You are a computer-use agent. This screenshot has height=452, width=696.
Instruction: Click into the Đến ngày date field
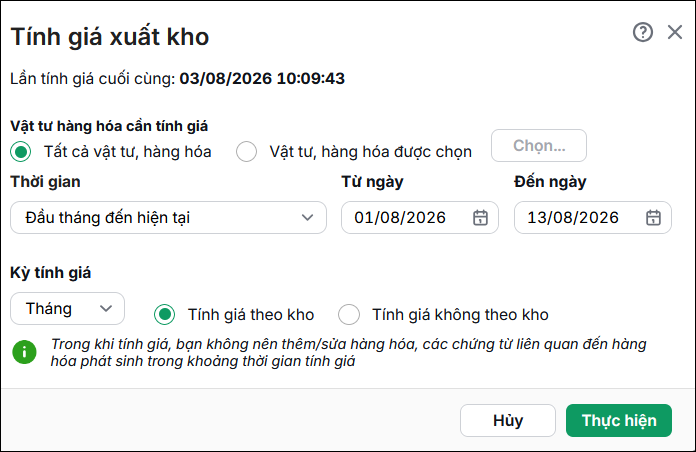tap(593, 218)
